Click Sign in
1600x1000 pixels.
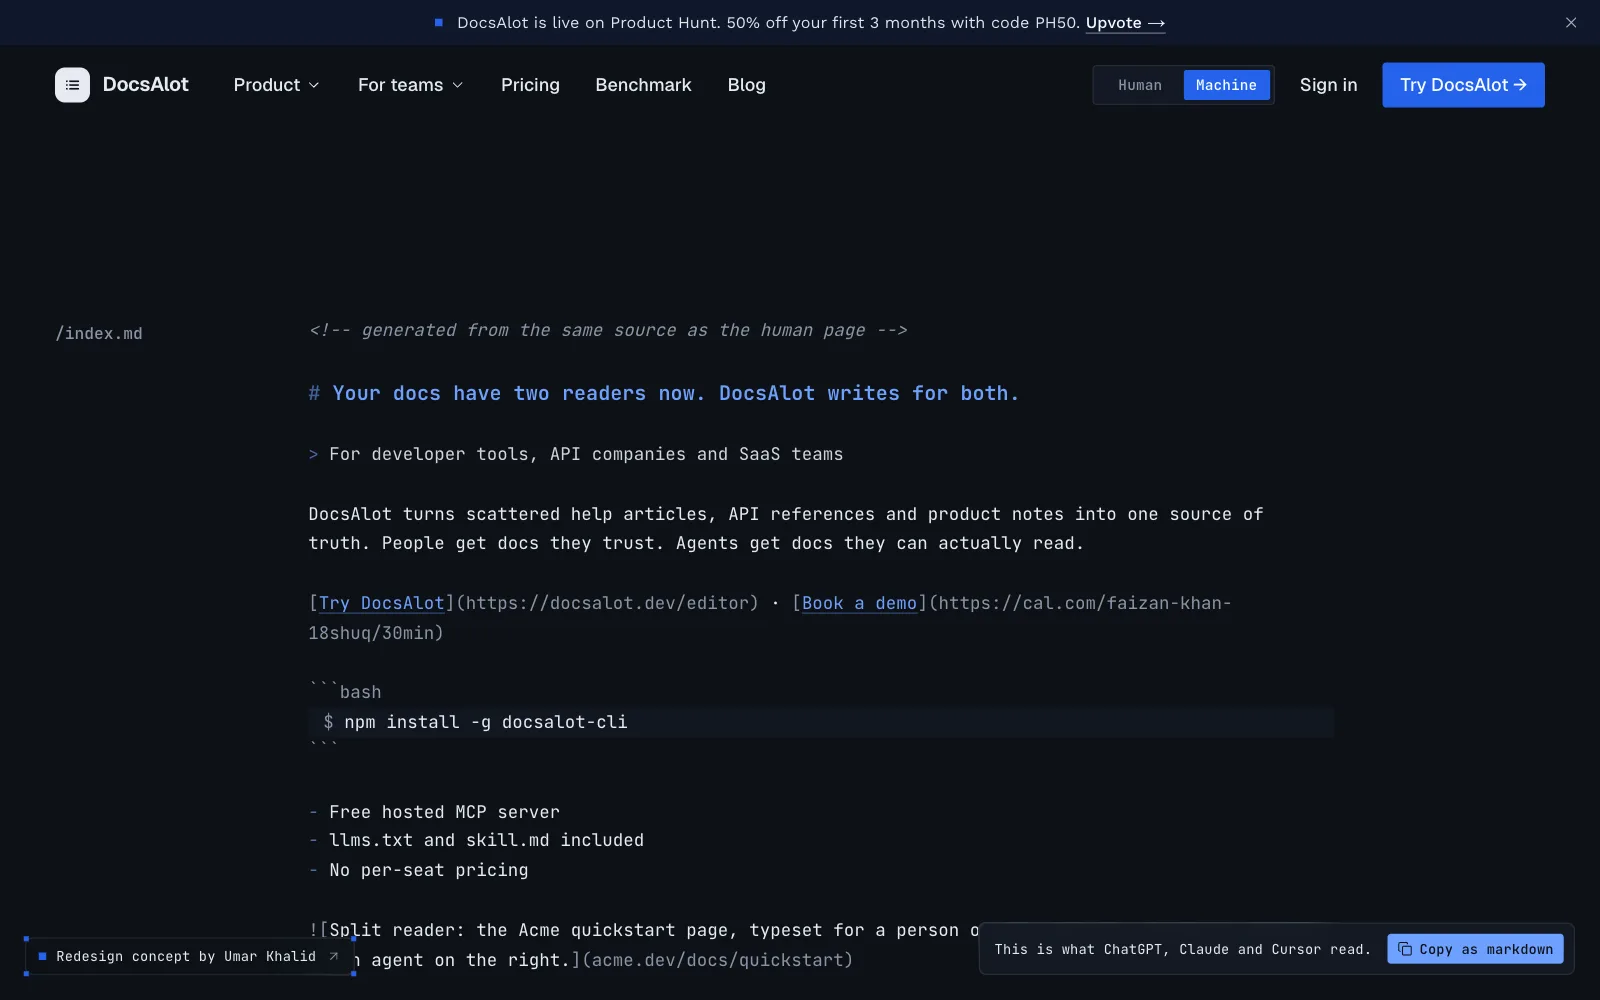(1328, 85)
